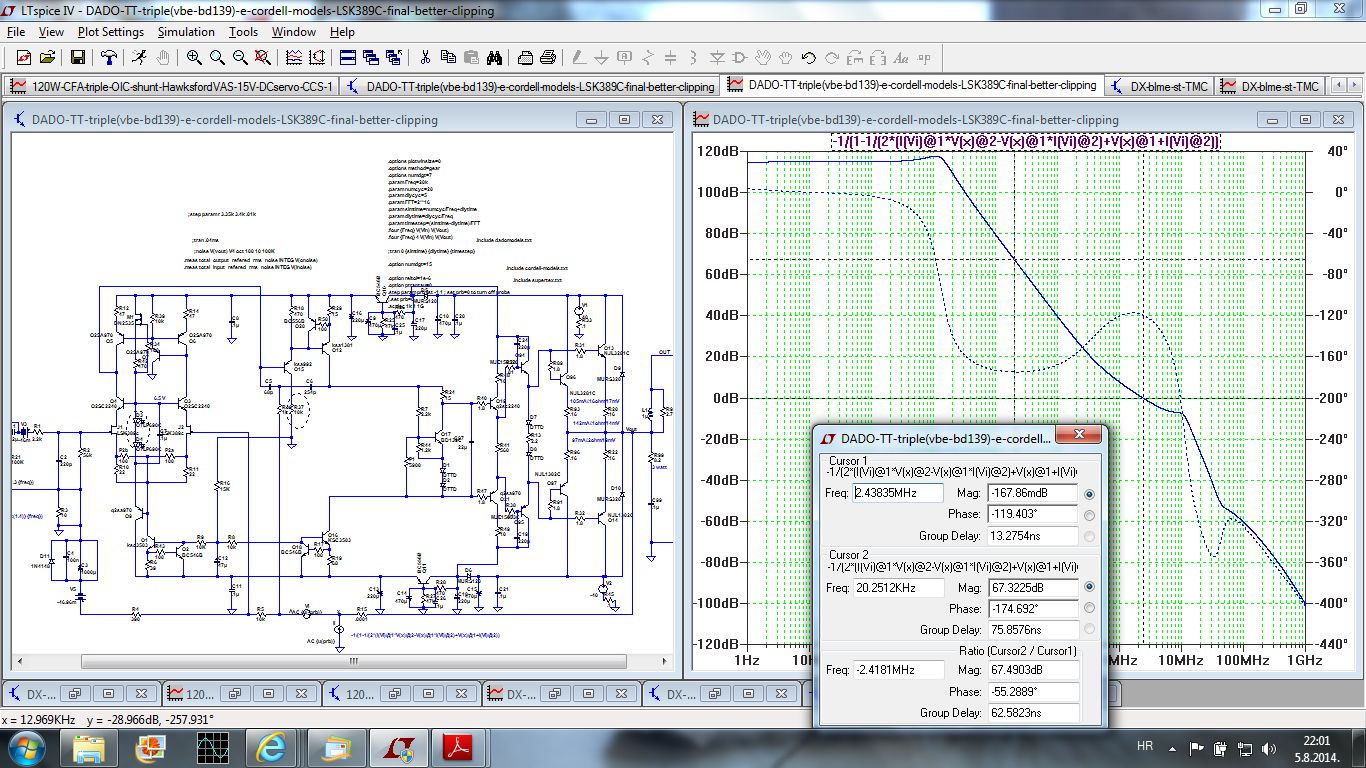Select the text Aa tool icon

[901, 57]
